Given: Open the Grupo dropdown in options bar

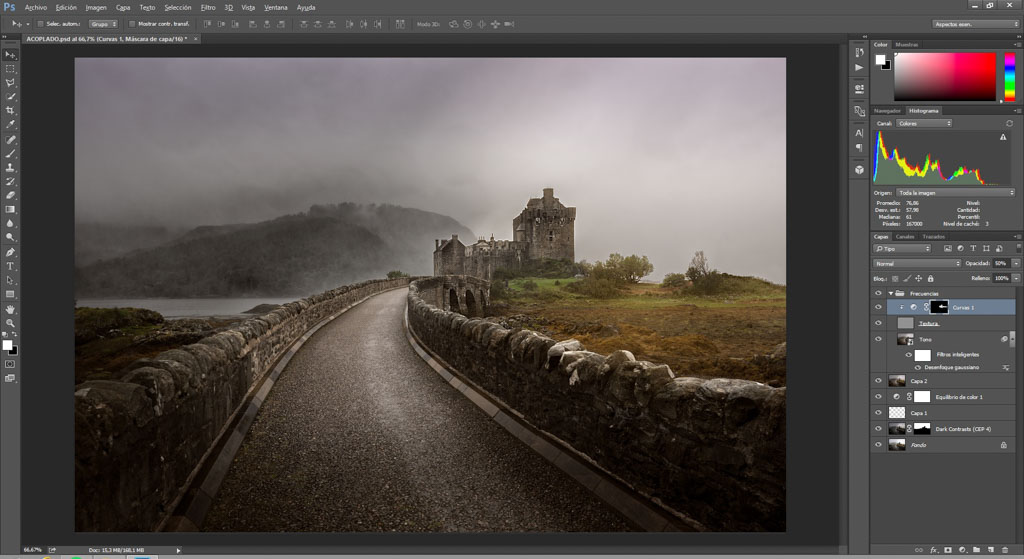Looking at the screenshot, I should coord(102,23).
